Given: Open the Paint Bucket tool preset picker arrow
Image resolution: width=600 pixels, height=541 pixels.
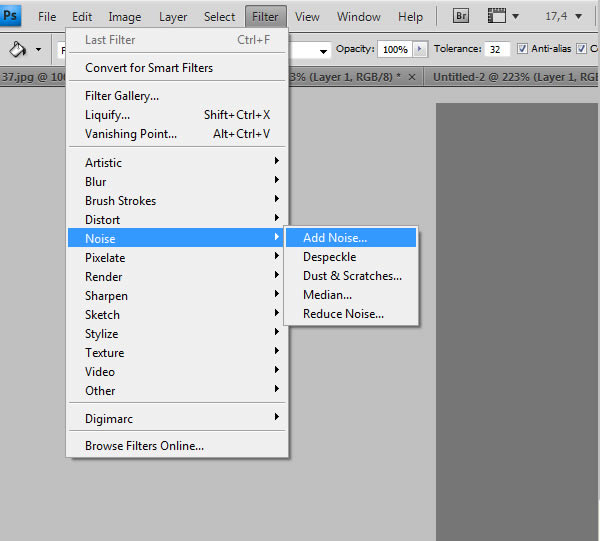Looking at the screenshot, I should pyautogui.click(x=39, y=49).
